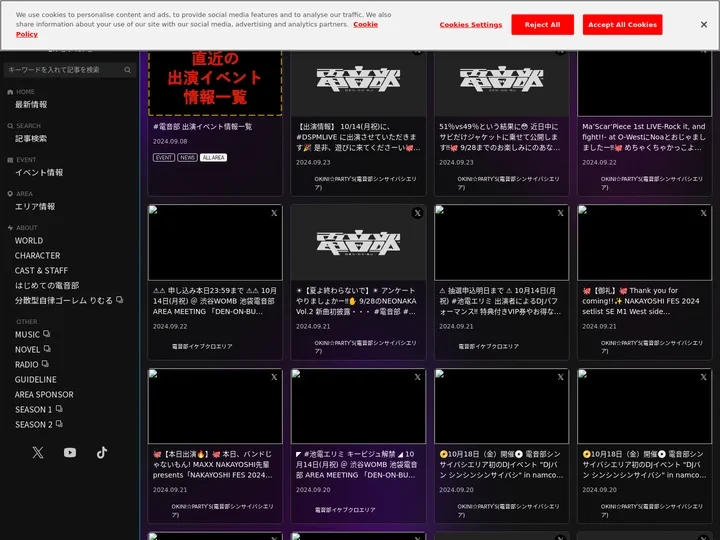Open エリア情報 in the sidebar

coord(35,207)
